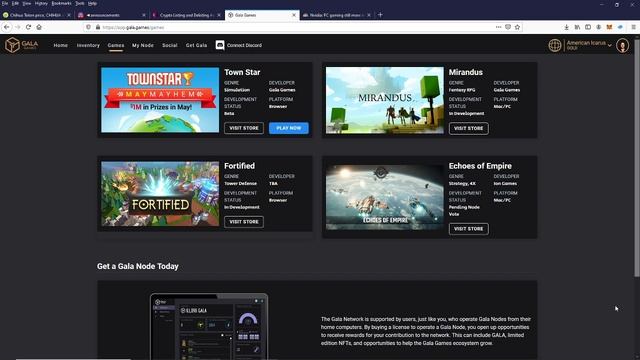Click the MetaMask fox extension icon

(x=609, y=27)
